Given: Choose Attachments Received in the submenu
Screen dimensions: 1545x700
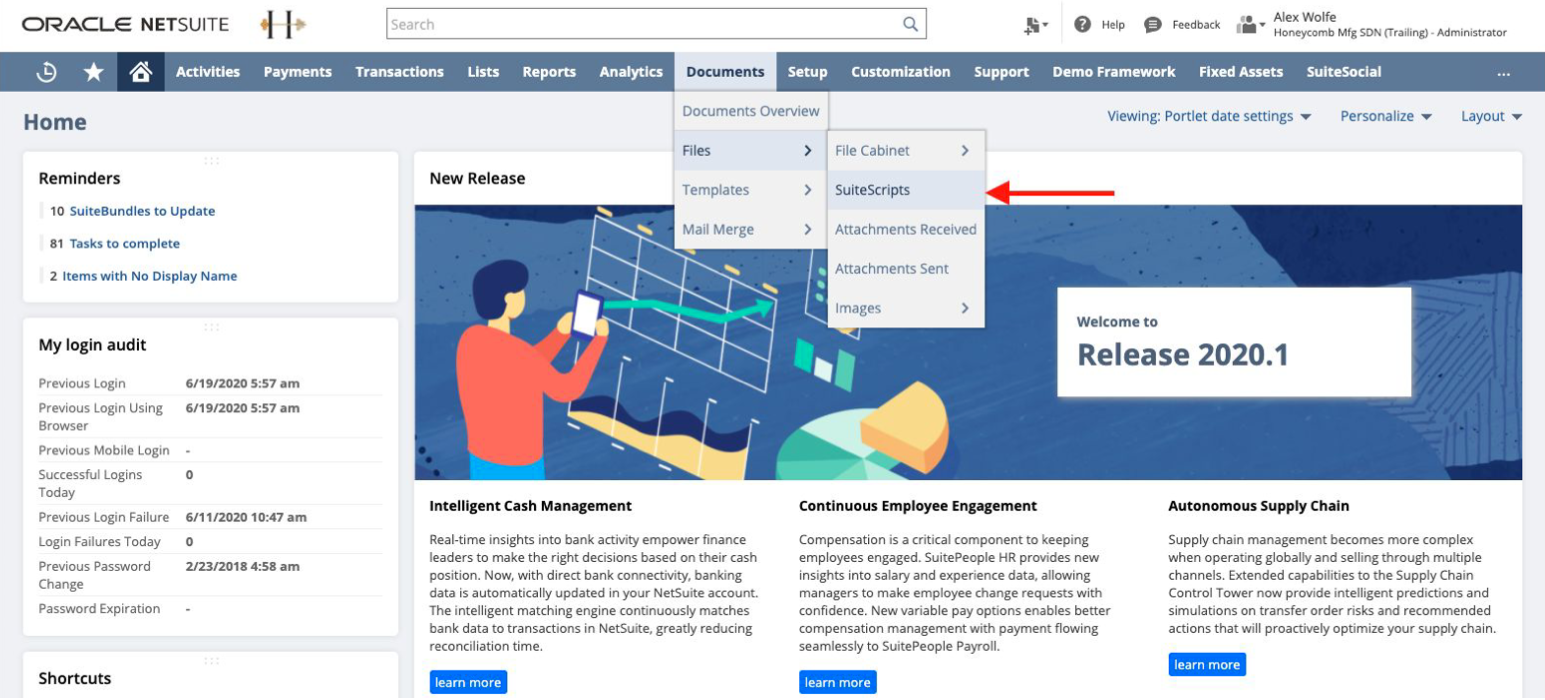Looking at the screenshot, I should click(x=906, y=229).
